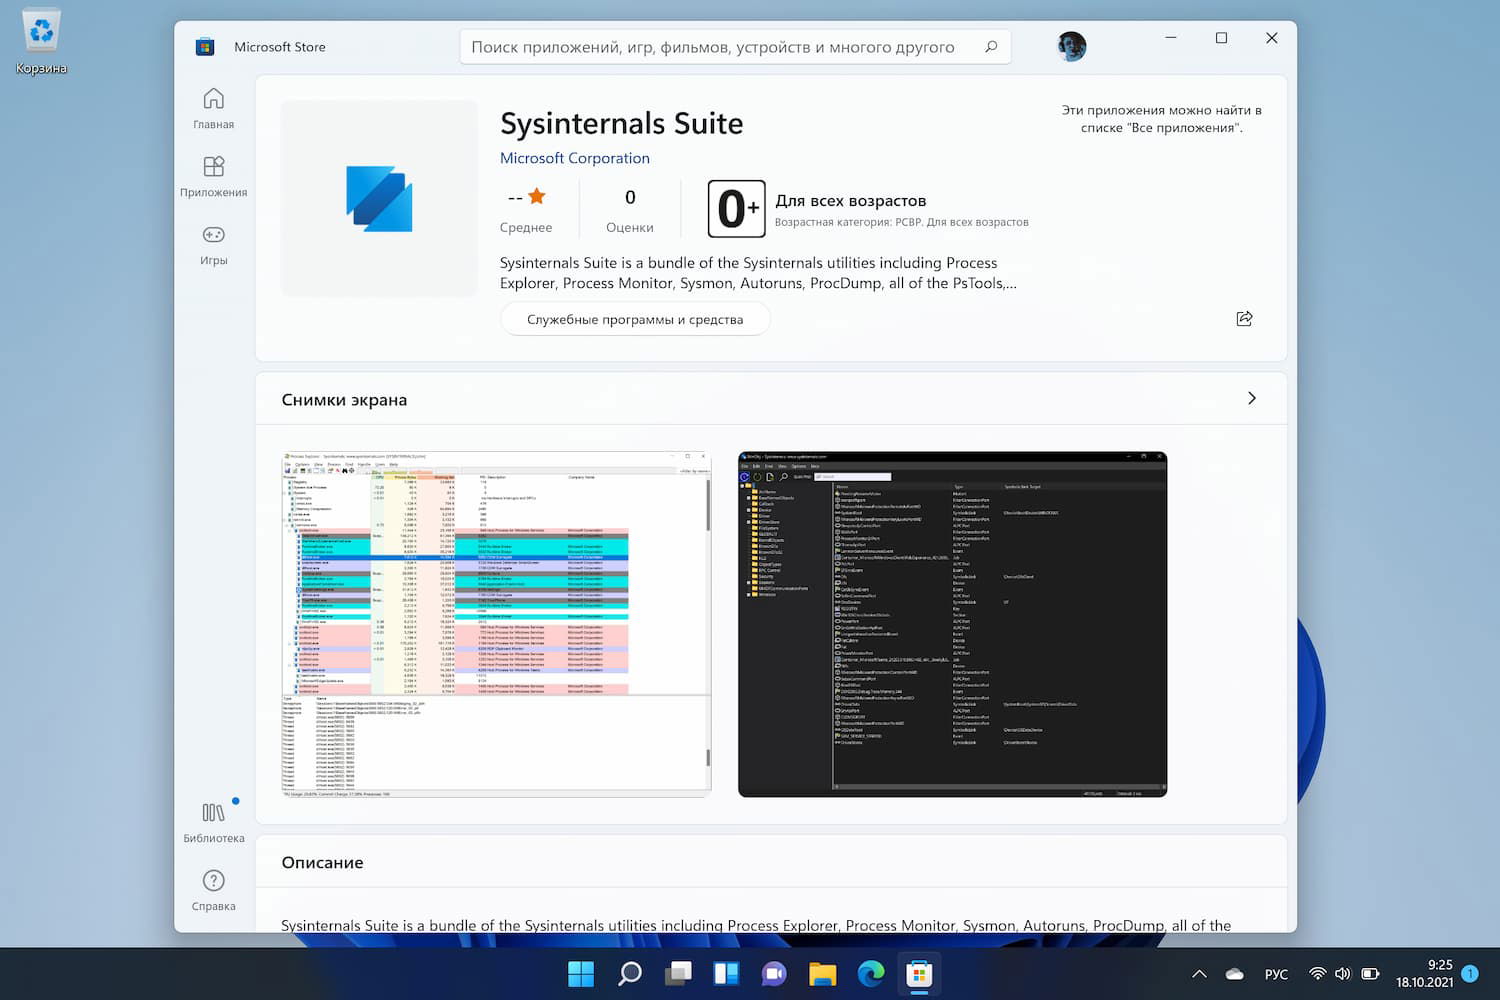Open the dark WinObj screenshot thumbnail
Image resolution: width=1500 pixels, height=1000 pixels.
pos(952,624)
